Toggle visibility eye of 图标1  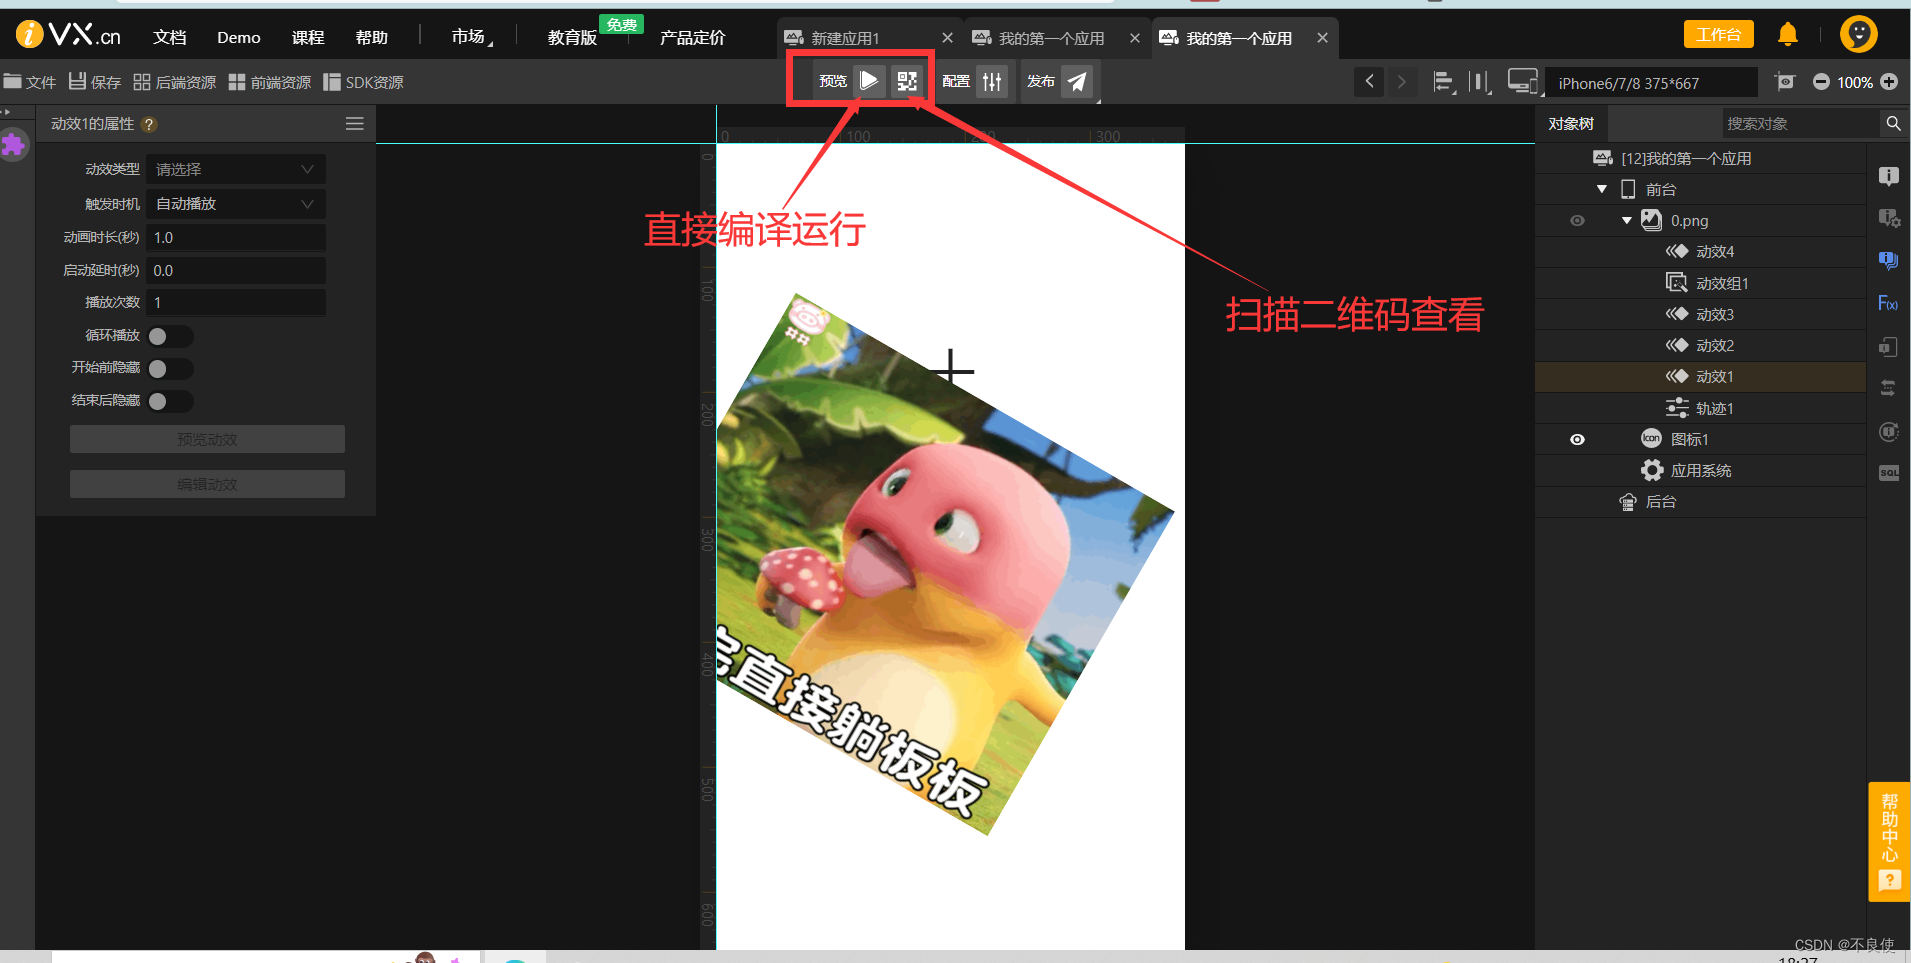pyautogui.click(x=1577, y=439)
